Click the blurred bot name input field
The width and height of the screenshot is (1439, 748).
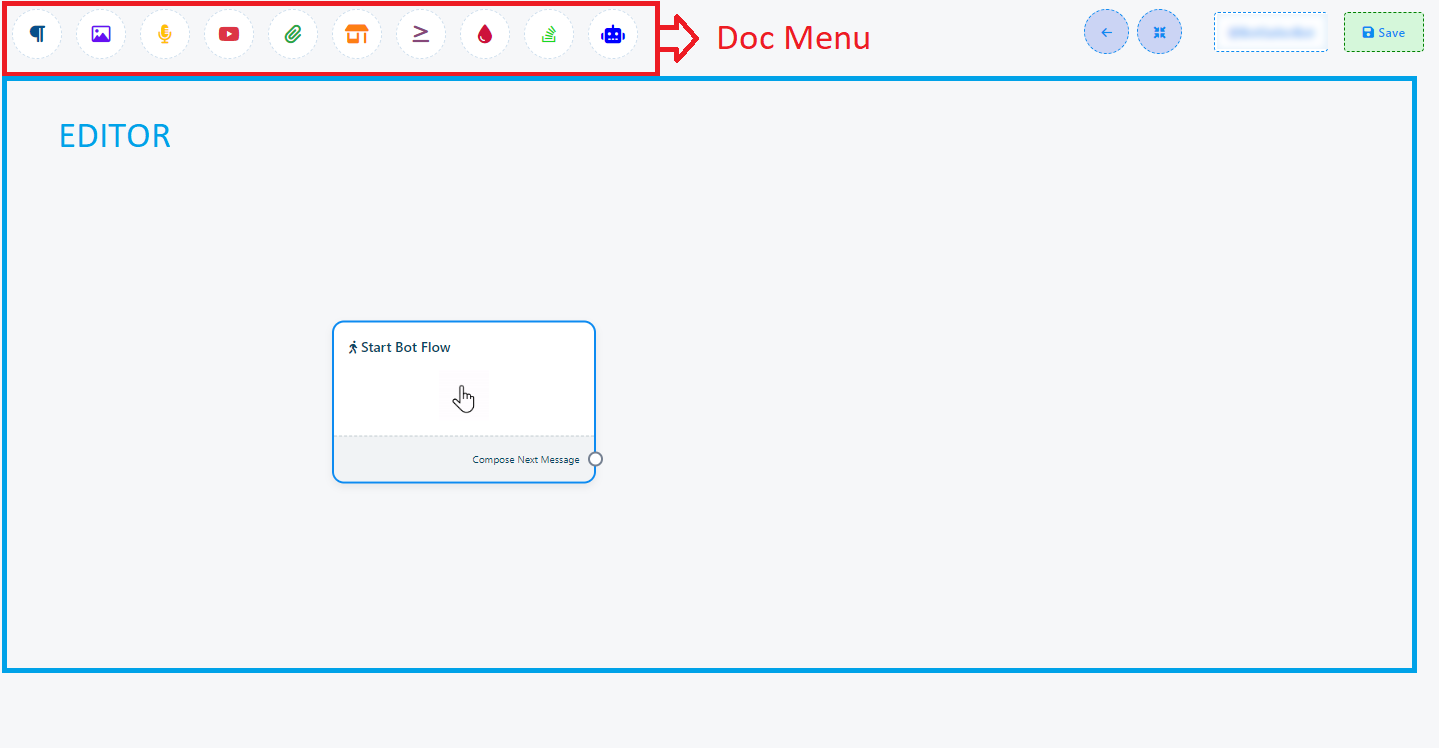[1270, 32]
